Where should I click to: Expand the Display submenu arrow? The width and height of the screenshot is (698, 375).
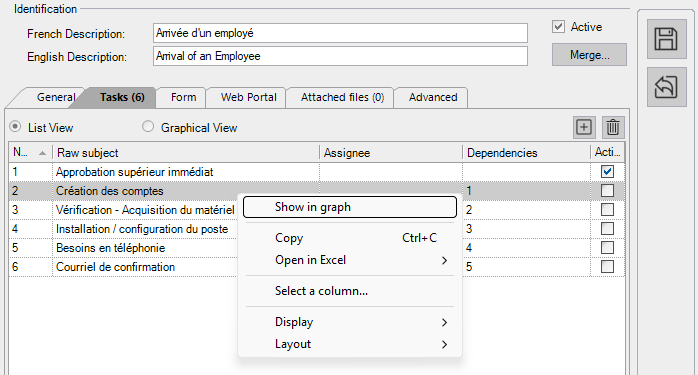point(444,322)
